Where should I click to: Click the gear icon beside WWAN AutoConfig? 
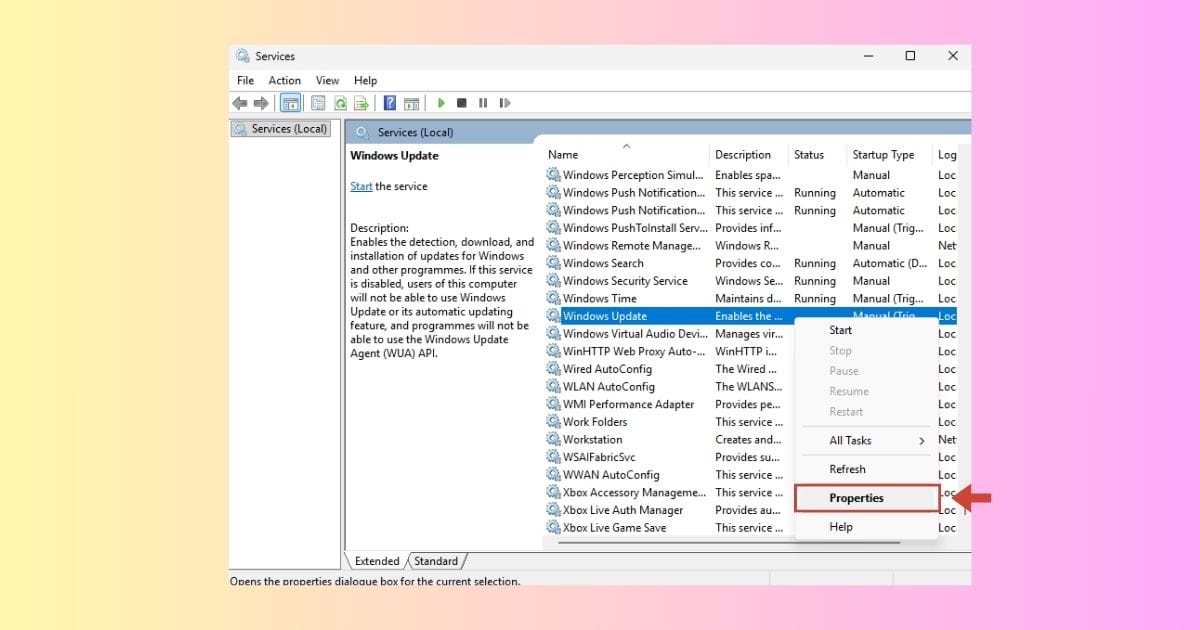[553, 475]
